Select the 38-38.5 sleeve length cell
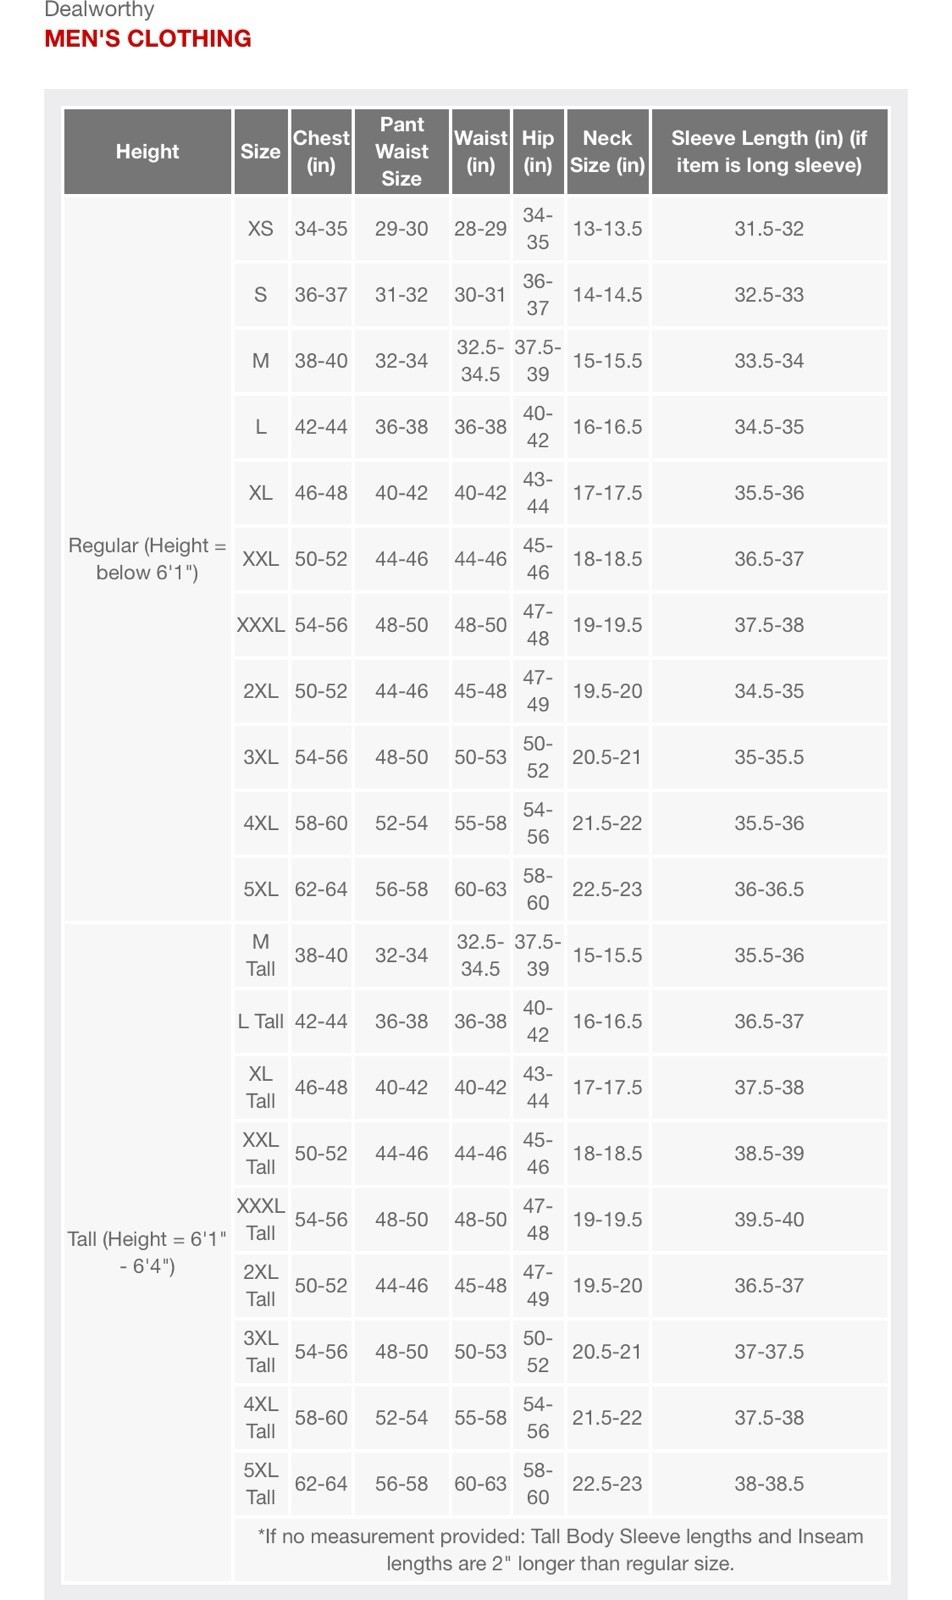 click(x=768, y=1483)
